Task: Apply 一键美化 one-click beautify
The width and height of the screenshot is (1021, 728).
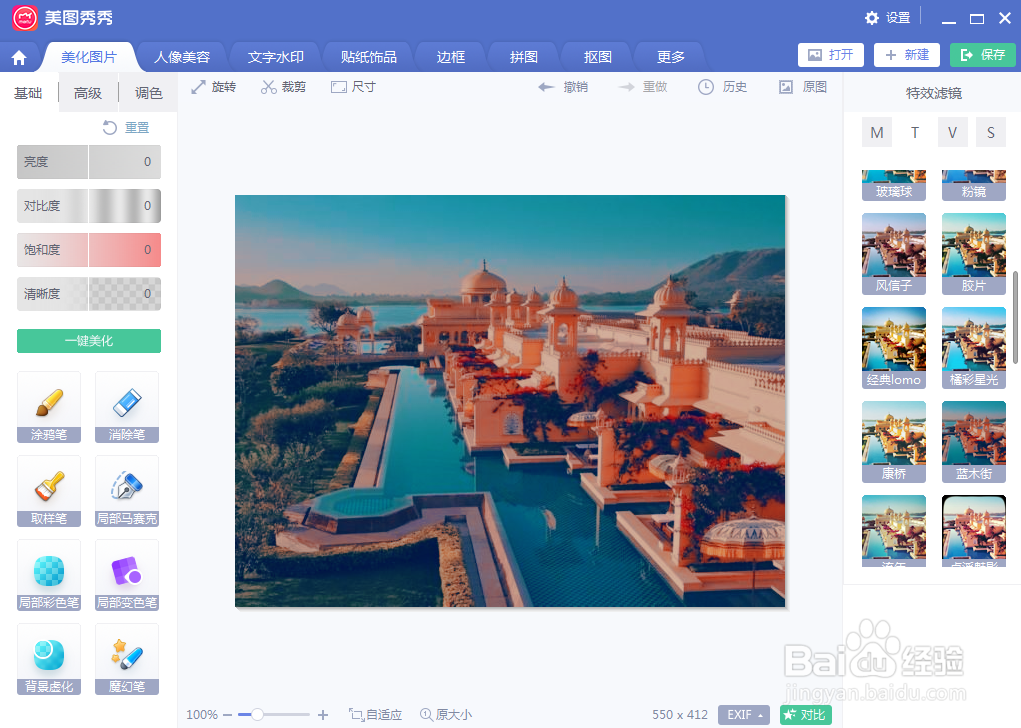Action: click(88, 340)
